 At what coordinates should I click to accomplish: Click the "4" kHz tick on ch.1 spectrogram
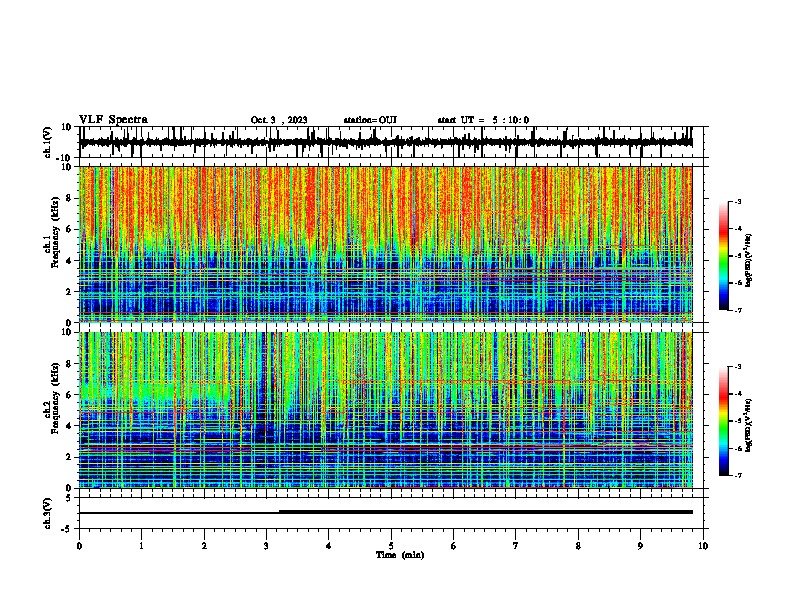click(69, 261)
